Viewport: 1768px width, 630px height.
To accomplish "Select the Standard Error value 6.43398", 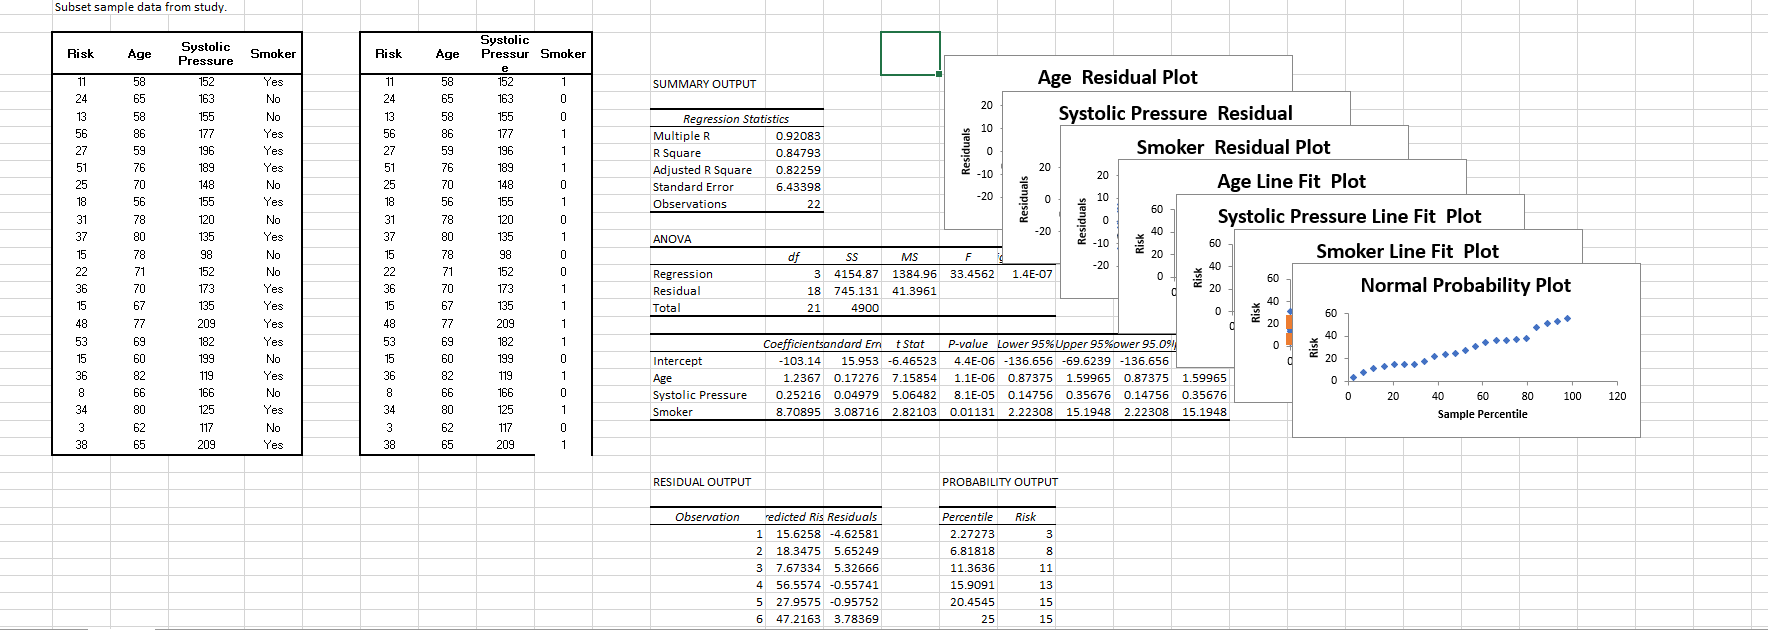I will tap(798, 187).
